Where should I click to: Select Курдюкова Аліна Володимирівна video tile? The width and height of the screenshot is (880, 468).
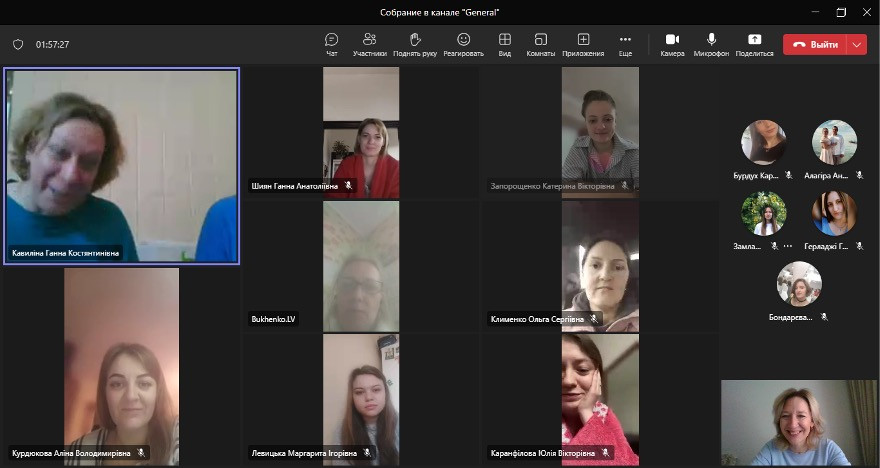(122, 366)
